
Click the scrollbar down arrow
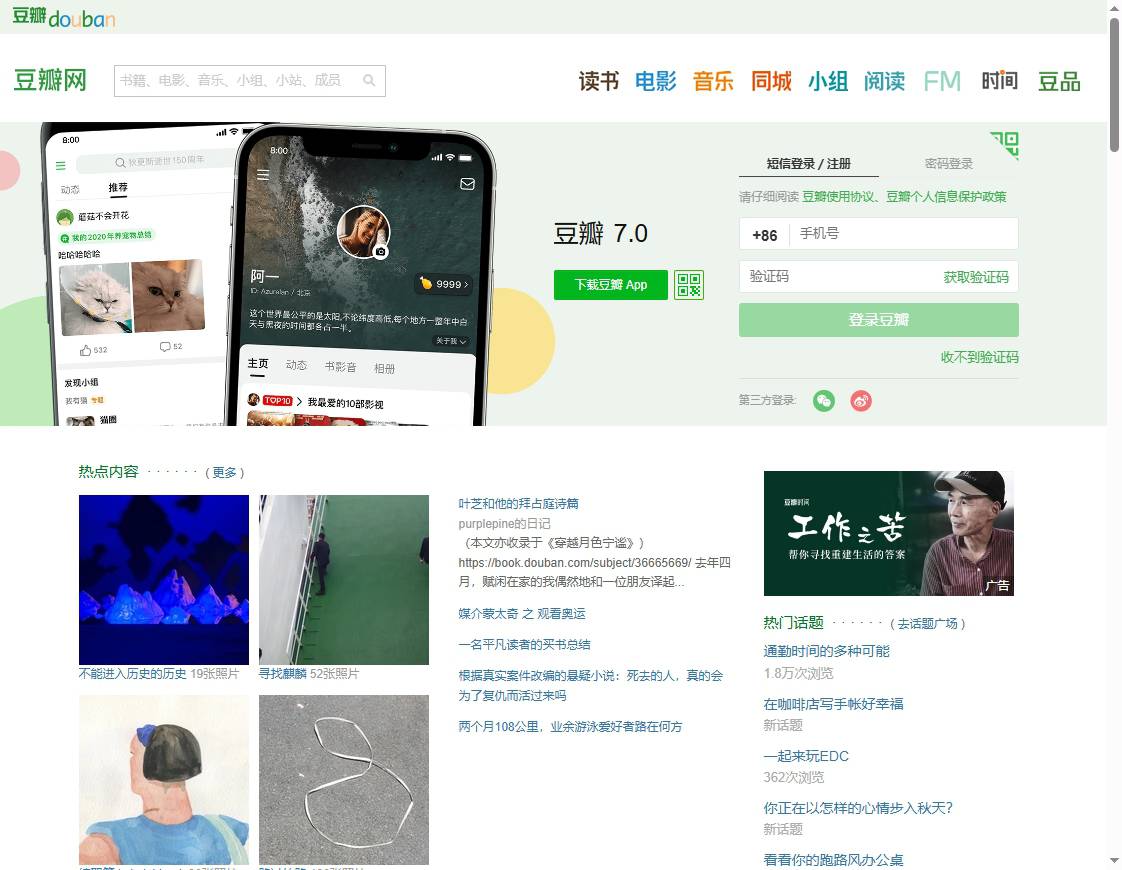point(1114,861)
